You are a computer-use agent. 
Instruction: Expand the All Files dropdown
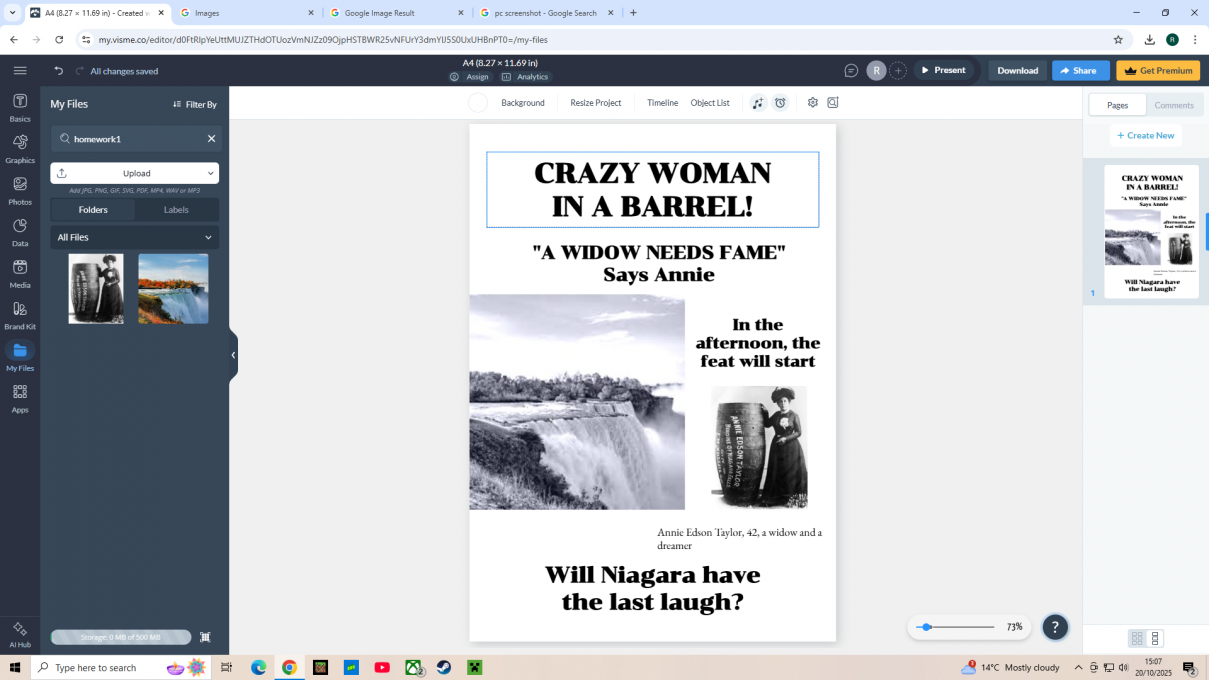[208, 238]
